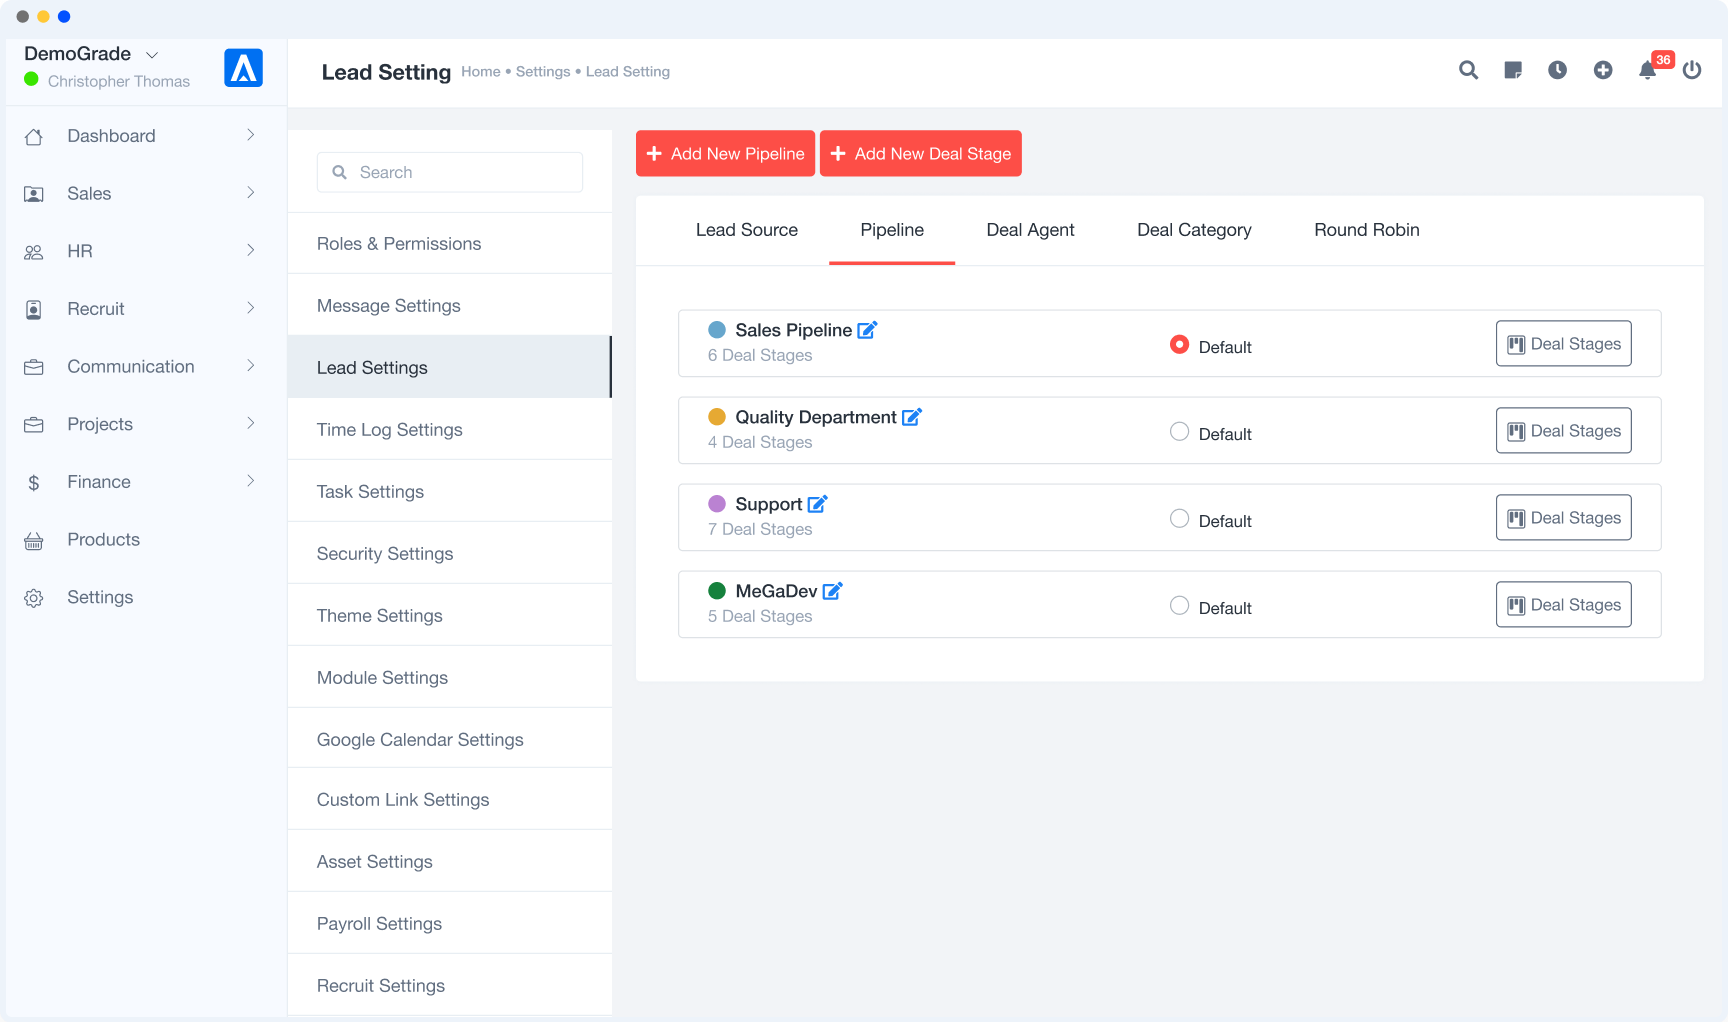Switch to the Deal Category tab

1194,230
